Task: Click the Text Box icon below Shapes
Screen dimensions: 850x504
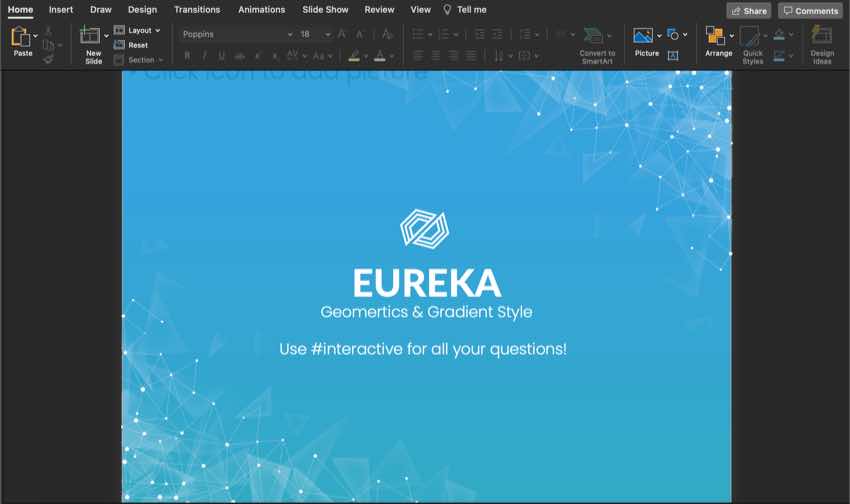Action: (x=673, y=55)
